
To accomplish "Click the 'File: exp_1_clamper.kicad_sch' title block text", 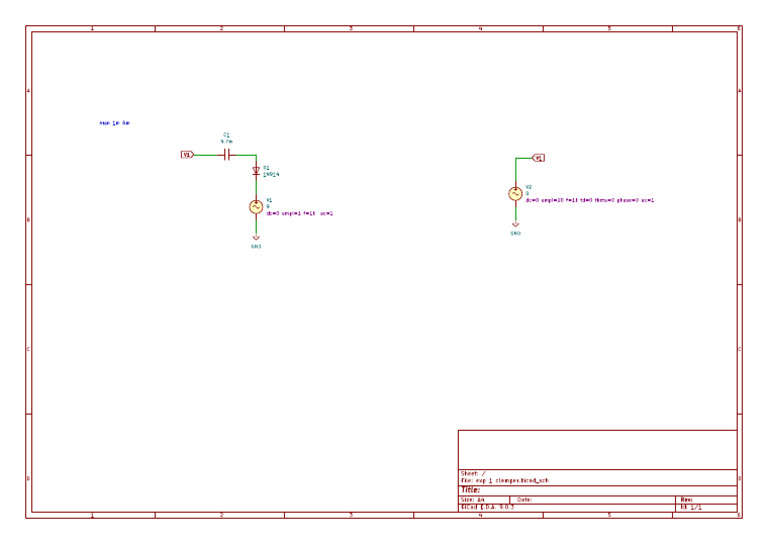I will pos(505,481).
